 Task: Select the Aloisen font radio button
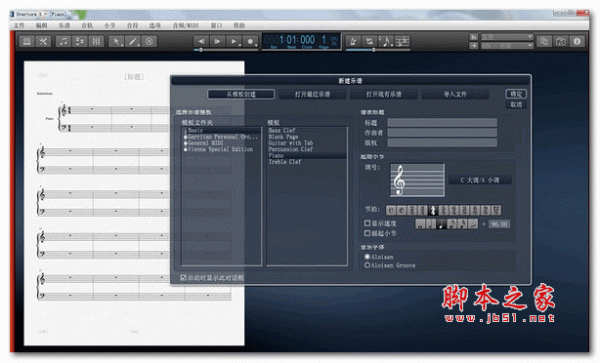click(x=367, y=257)
